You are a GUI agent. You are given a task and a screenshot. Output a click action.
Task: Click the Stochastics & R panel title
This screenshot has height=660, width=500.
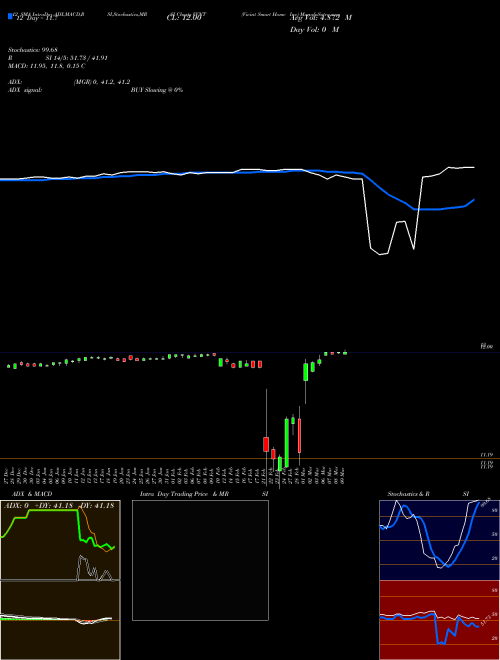[408, 494]
